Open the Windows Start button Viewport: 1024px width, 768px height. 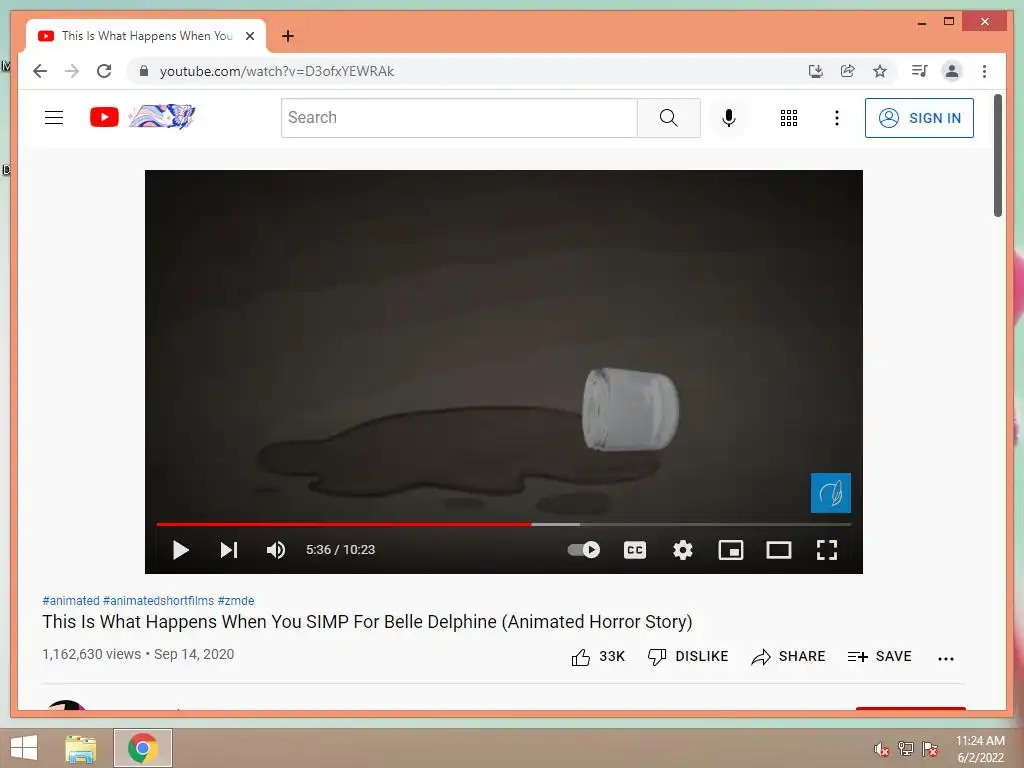click(x=24, y=748)
